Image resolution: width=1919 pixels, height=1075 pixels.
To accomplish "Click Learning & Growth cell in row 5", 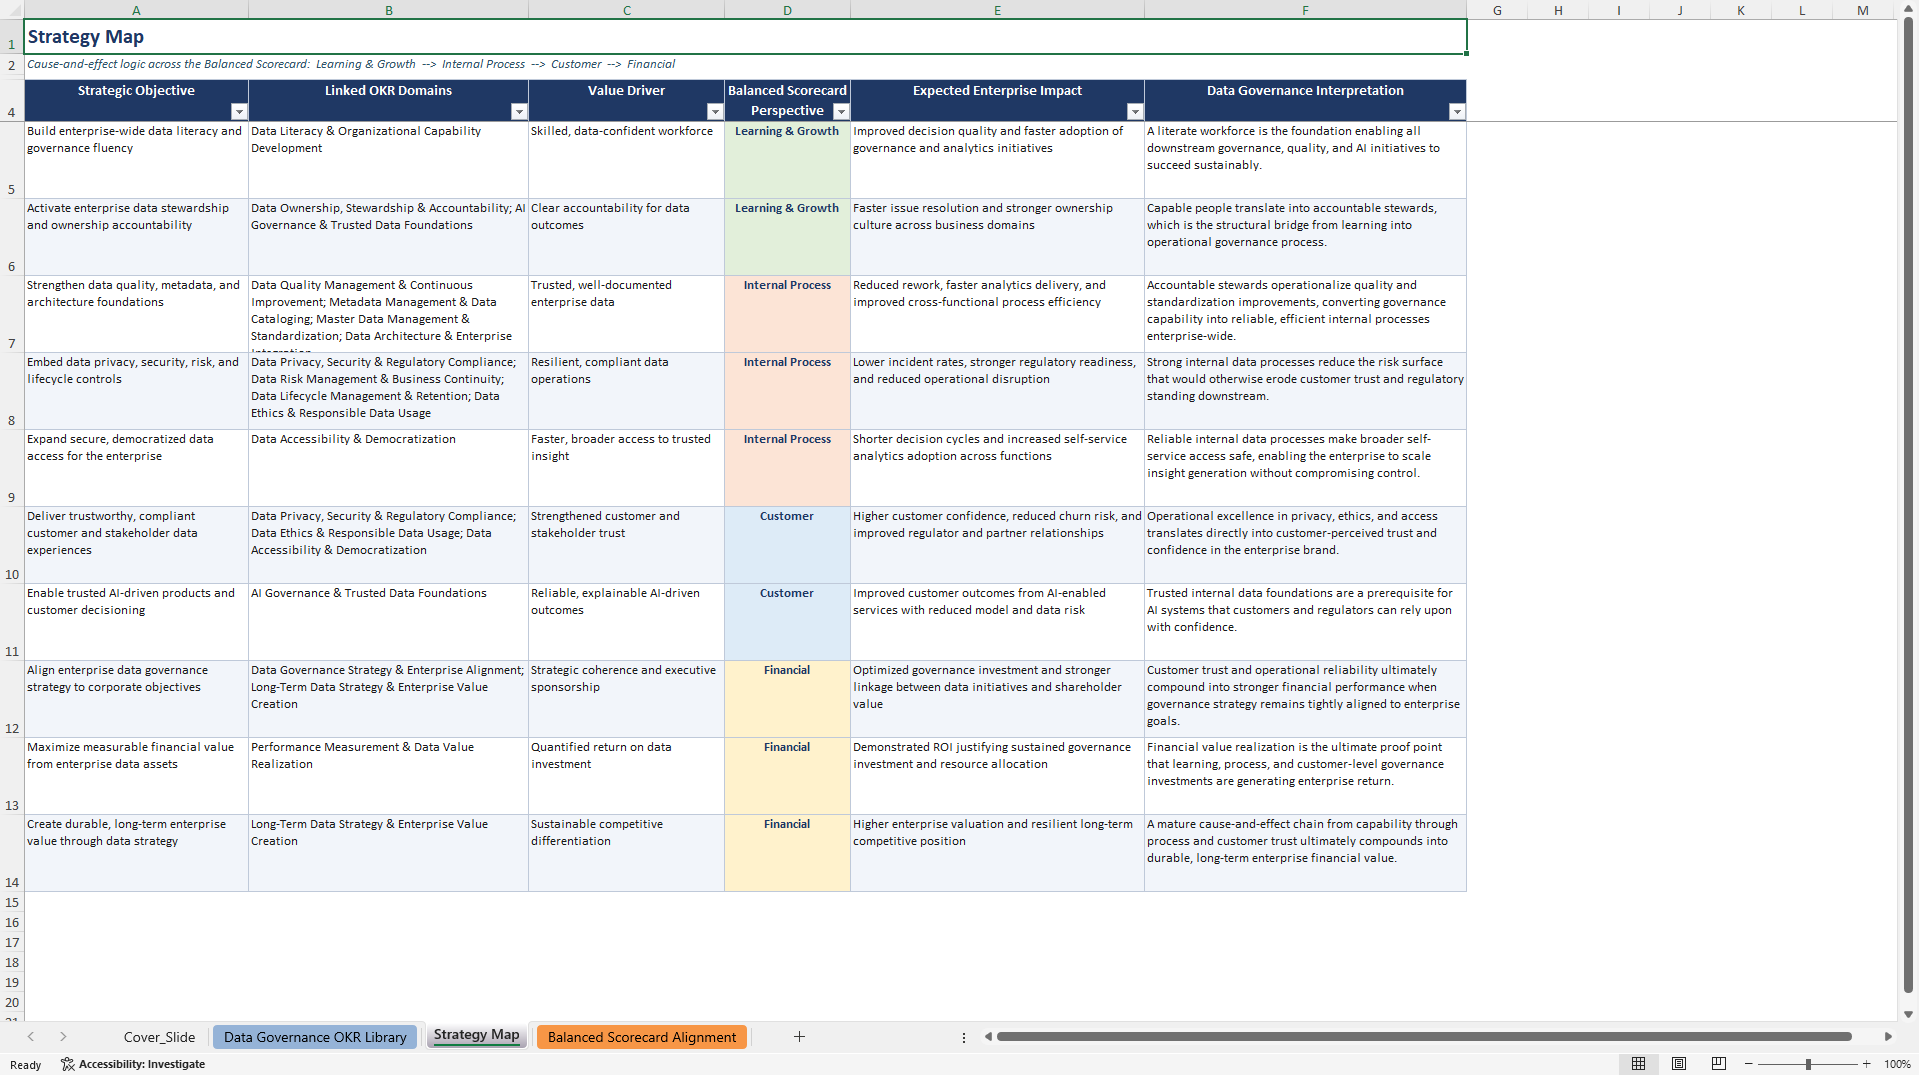I will (787, 160).
